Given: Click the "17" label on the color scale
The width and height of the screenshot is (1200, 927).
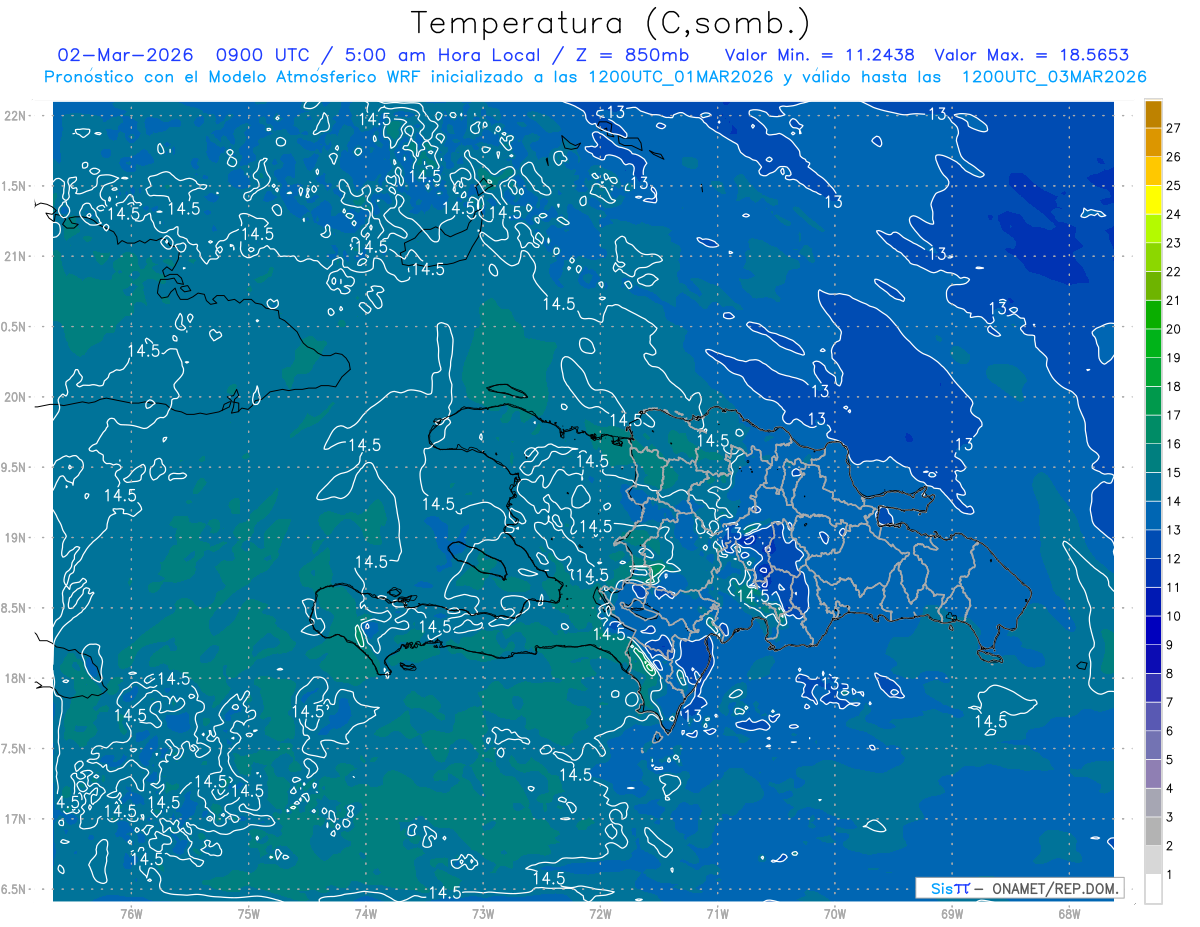Looking at the screenshot, I should click(x=1173, y=415).
